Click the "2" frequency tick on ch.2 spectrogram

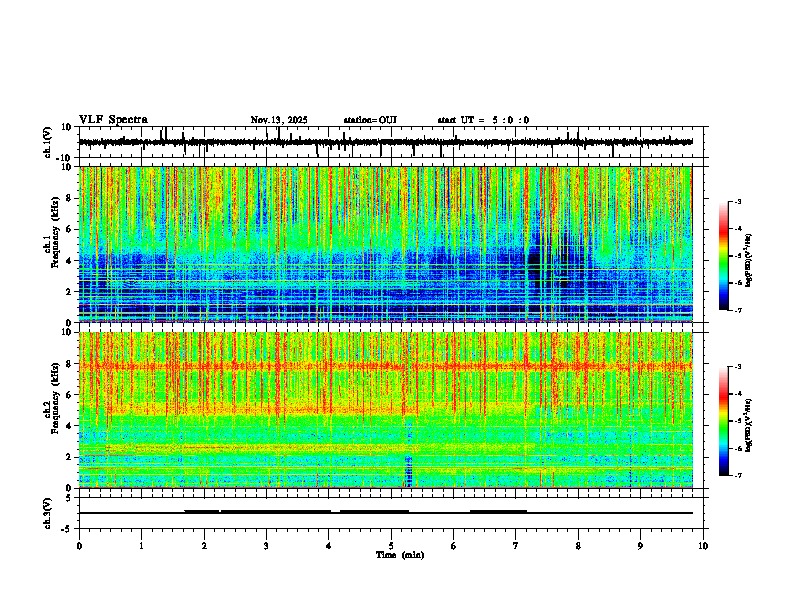pos(70,457)
